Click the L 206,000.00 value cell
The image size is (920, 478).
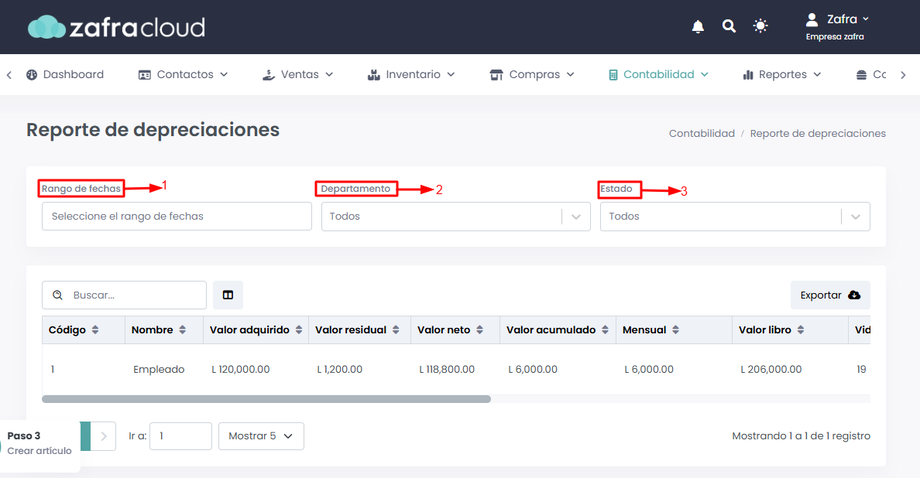click(x=771, y=369)
